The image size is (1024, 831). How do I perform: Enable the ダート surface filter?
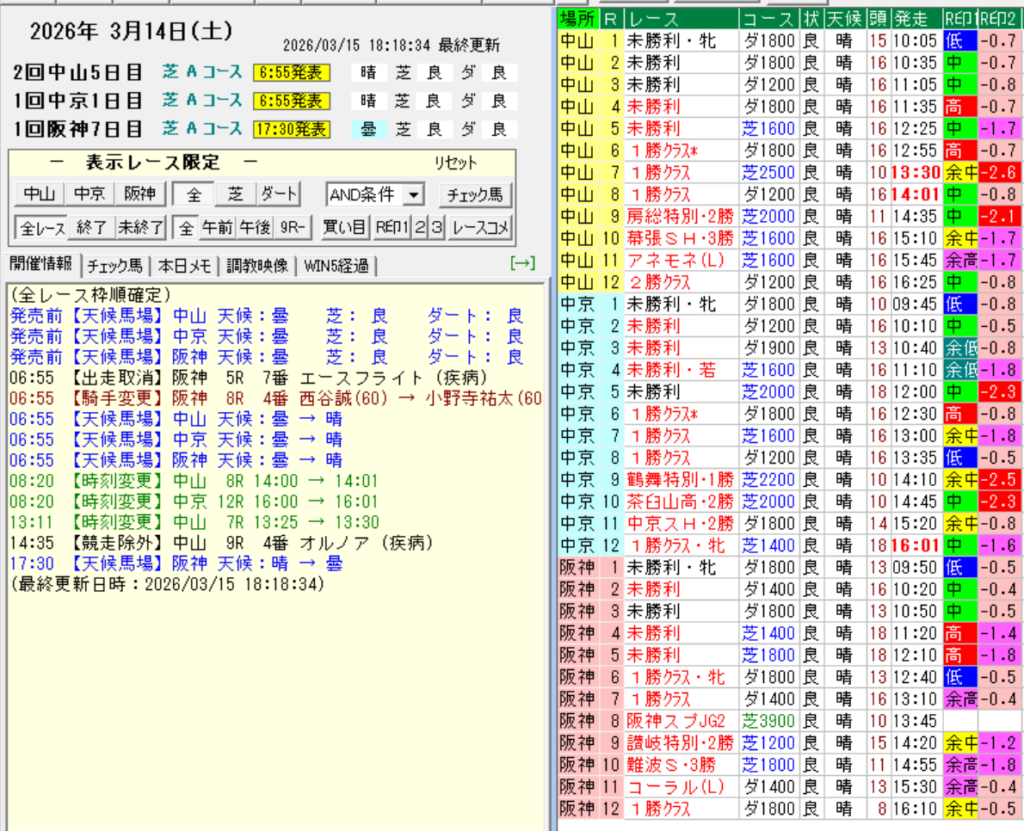click(279, 194)
